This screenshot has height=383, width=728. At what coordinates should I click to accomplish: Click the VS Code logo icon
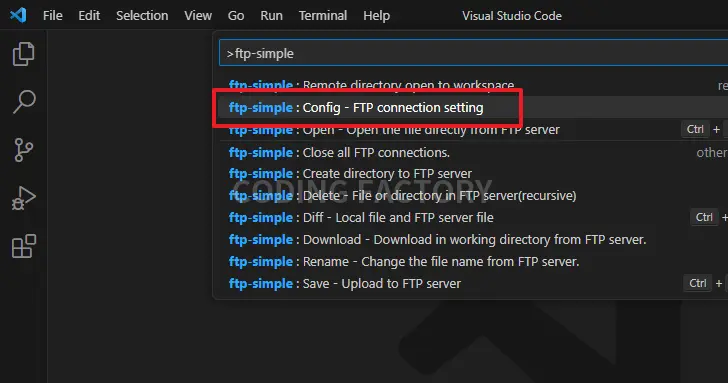coord(18,15)
